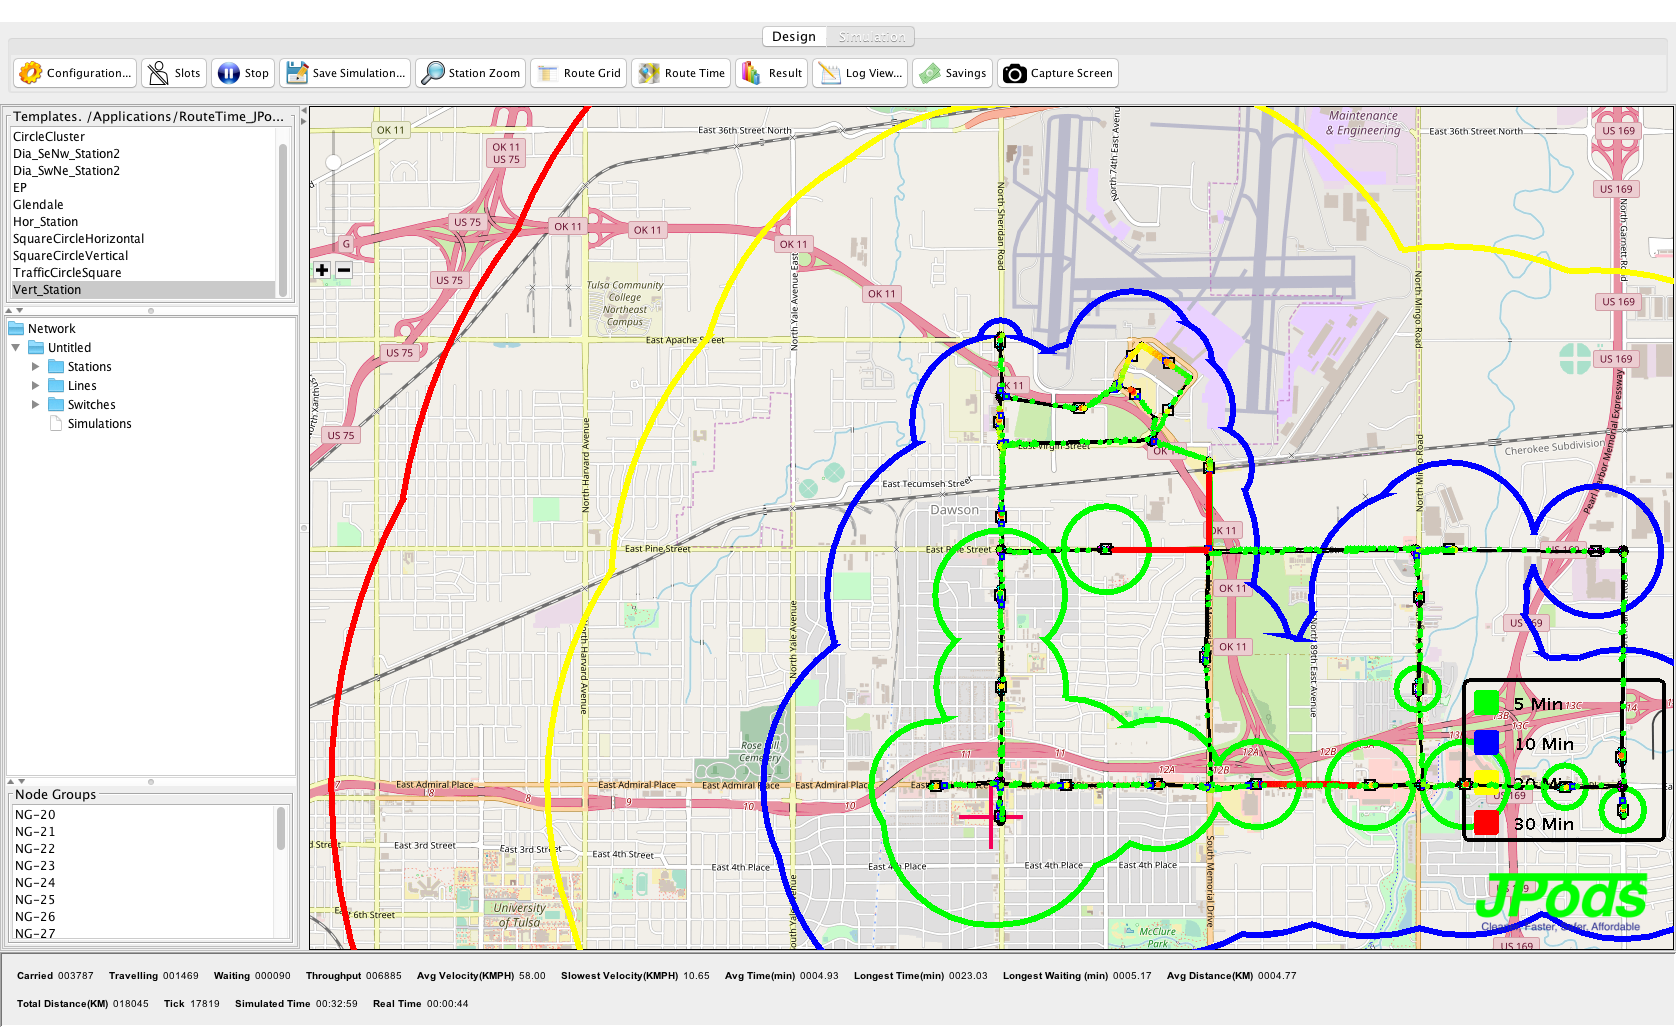This screenshot has width=1676, height=1027.
Task: Zoom in the map with plus button
Action: [x=322, y=270]
